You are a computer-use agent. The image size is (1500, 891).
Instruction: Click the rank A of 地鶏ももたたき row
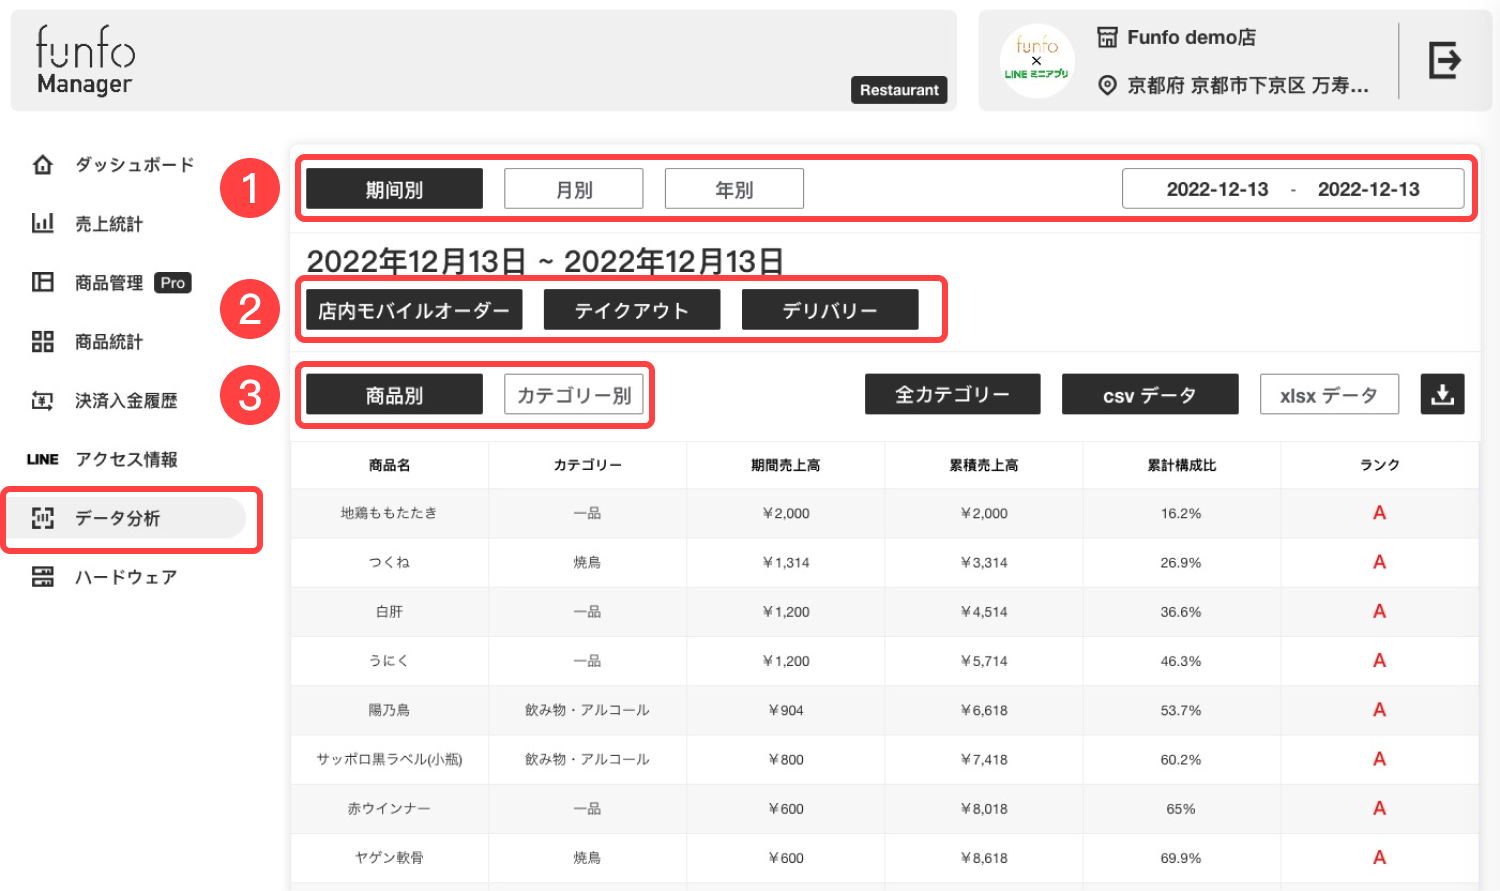coord(1379,513)
